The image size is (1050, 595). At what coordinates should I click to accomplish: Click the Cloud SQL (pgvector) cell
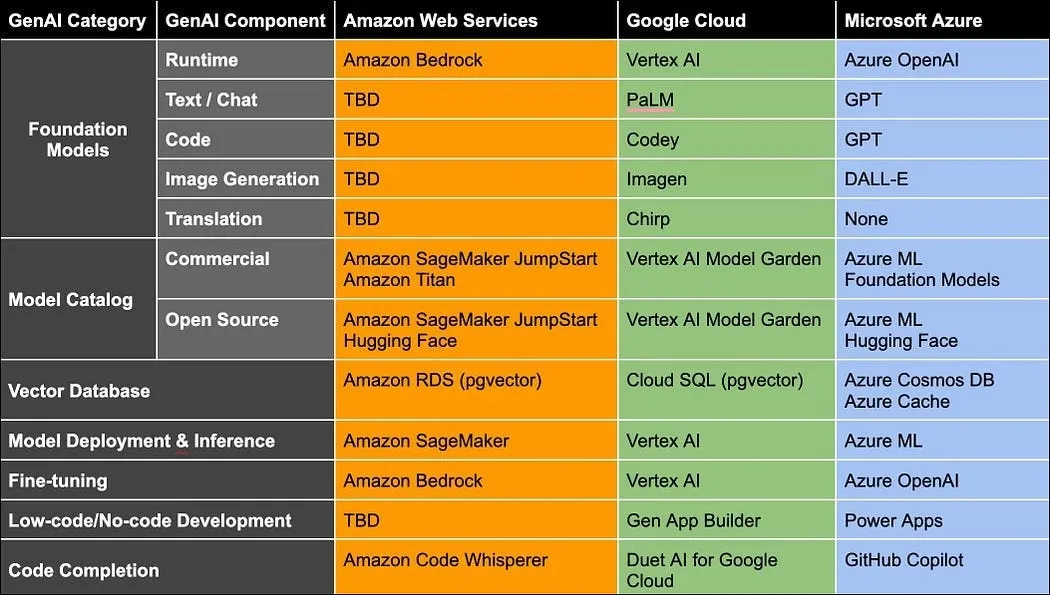tap(727, 390)
